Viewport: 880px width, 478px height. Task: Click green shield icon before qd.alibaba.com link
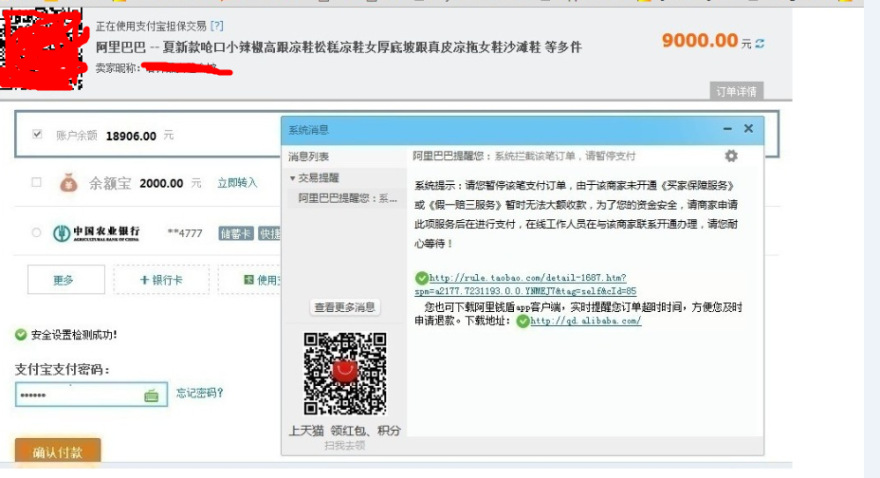522,321
